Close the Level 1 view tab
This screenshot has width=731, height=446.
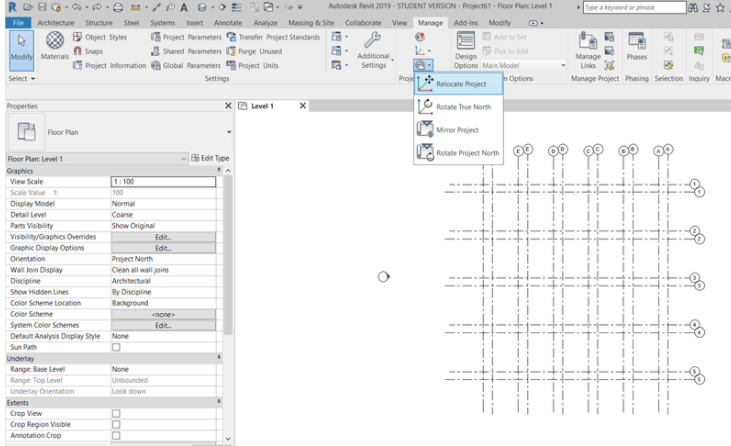303,106
